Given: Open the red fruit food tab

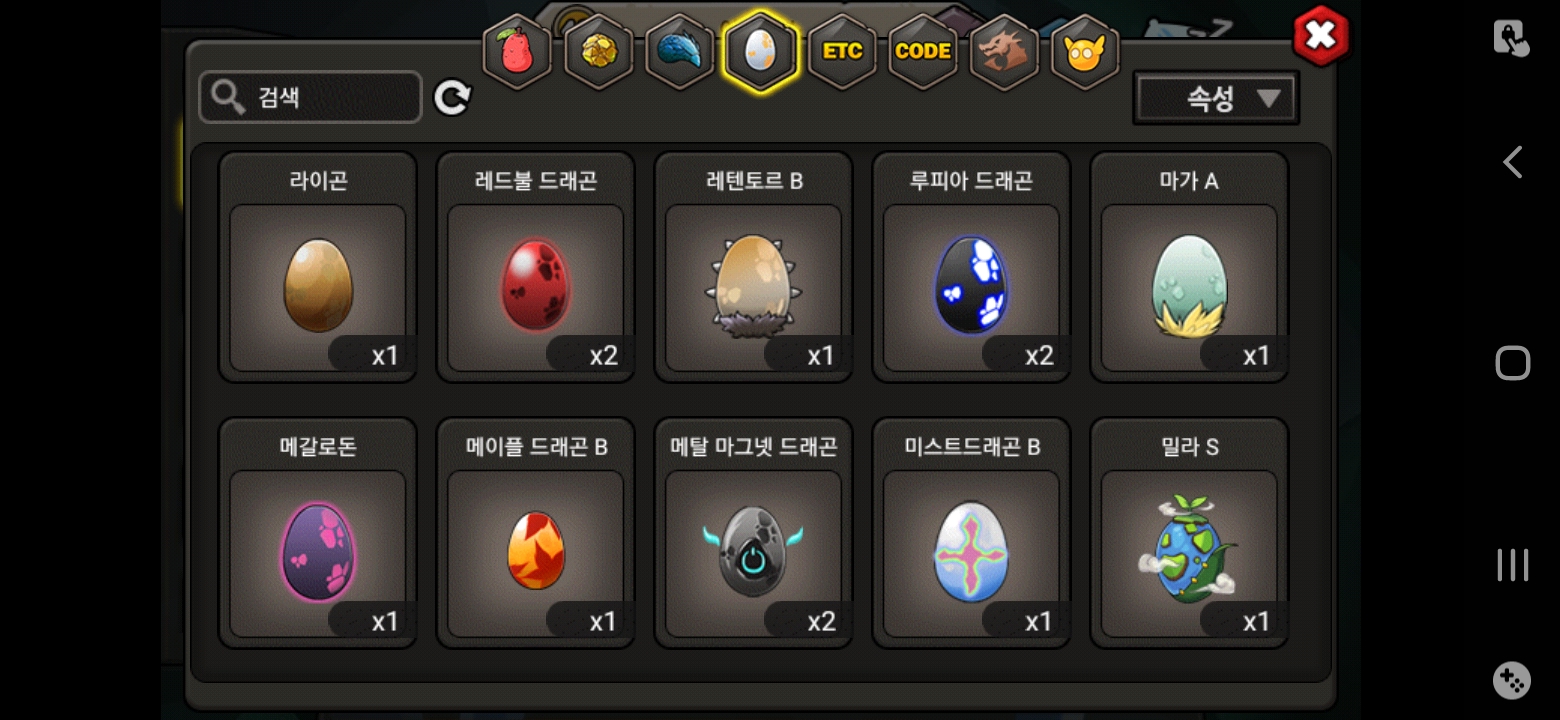Looking at the screenshot, I should coord(517,52).
